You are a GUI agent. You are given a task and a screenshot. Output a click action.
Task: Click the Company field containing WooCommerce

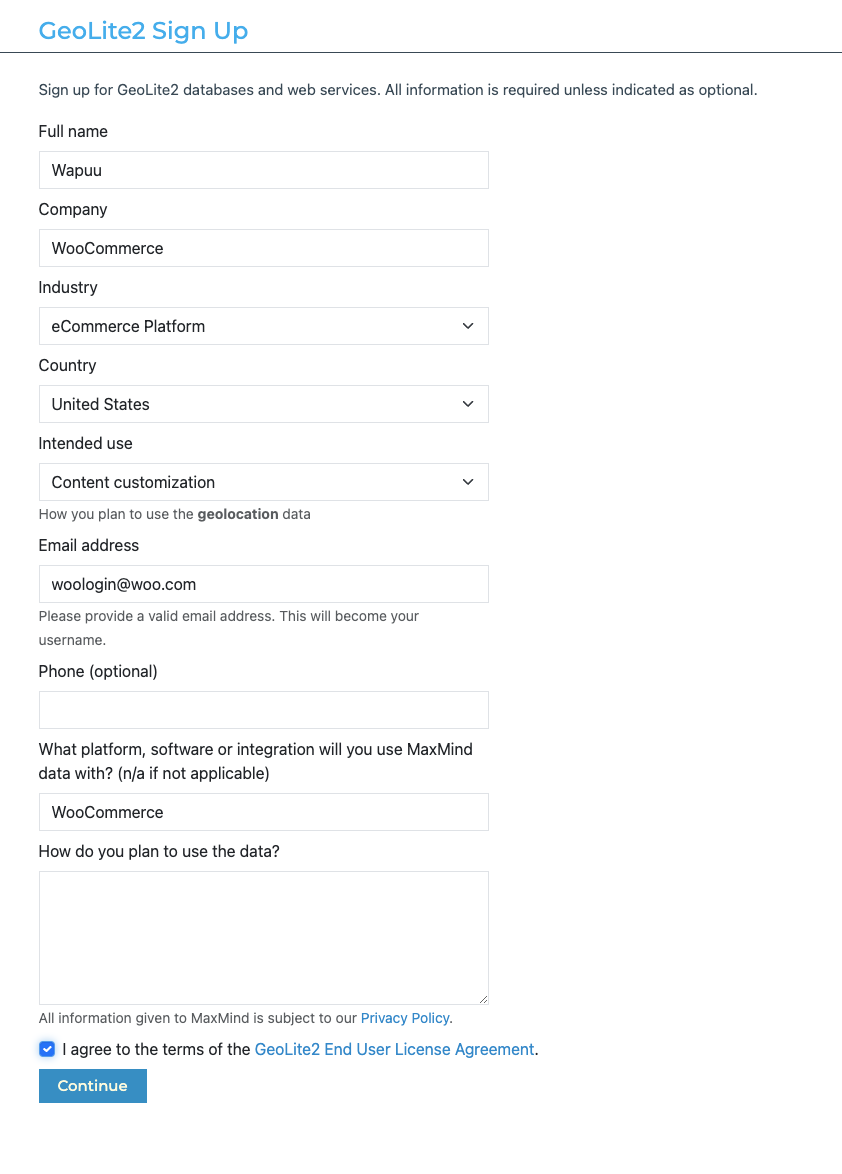pyautogui.click(x=263, y=248)
